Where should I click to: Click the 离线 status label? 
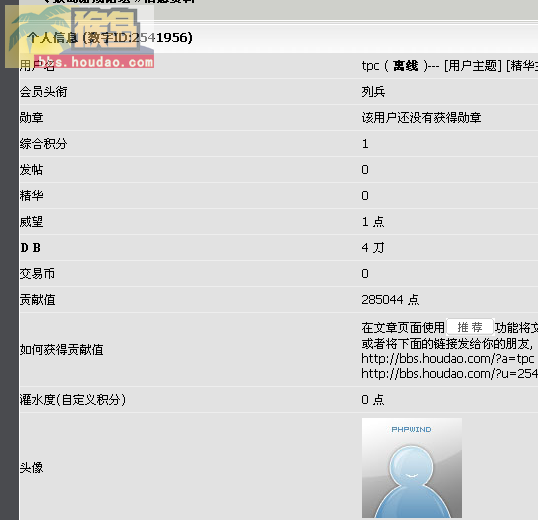click(406, 66)
